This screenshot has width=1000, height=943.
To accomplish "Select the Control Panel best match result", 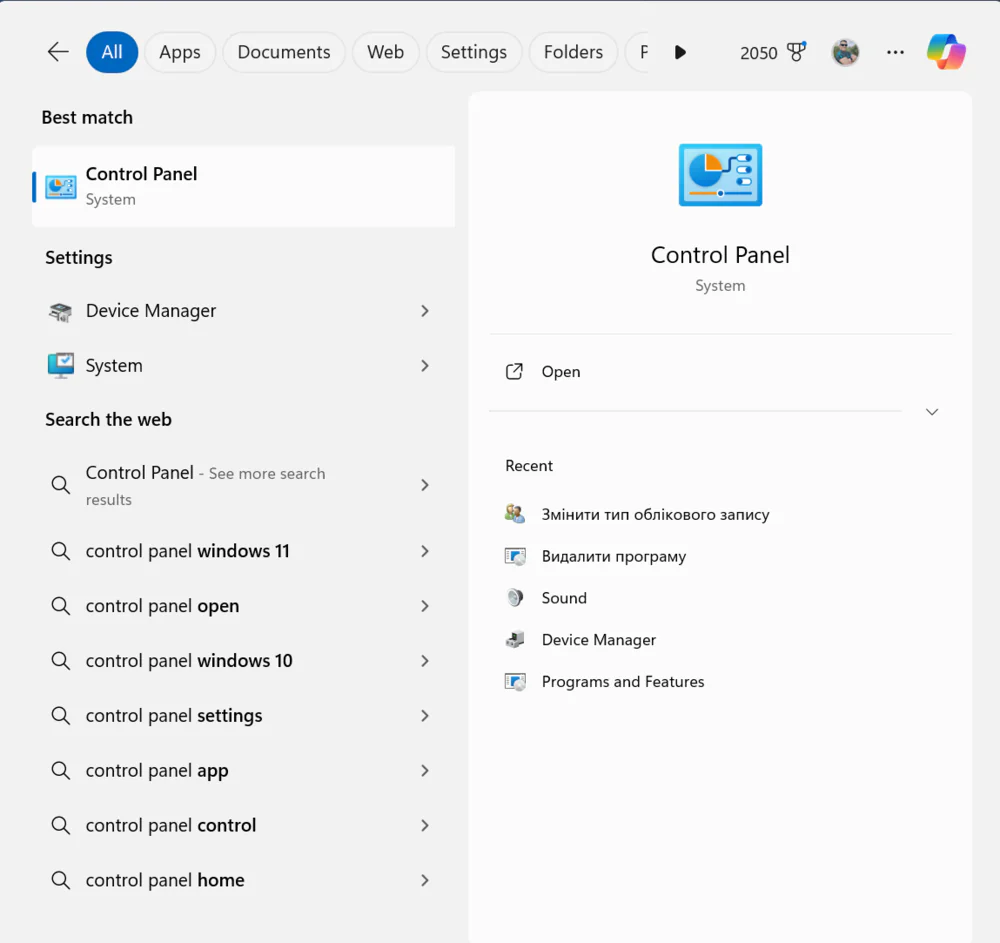I will (244, 186).
